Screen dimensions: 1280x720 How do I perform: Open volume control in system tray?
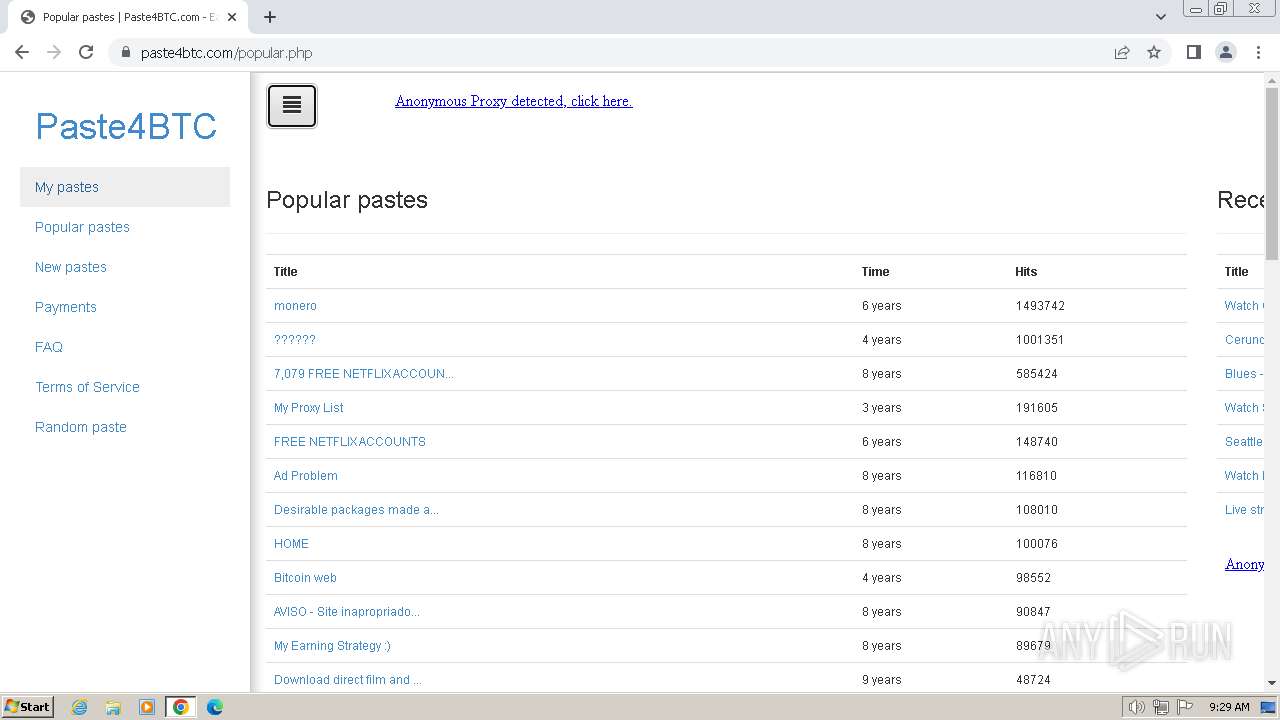[x=1136, y=707]
